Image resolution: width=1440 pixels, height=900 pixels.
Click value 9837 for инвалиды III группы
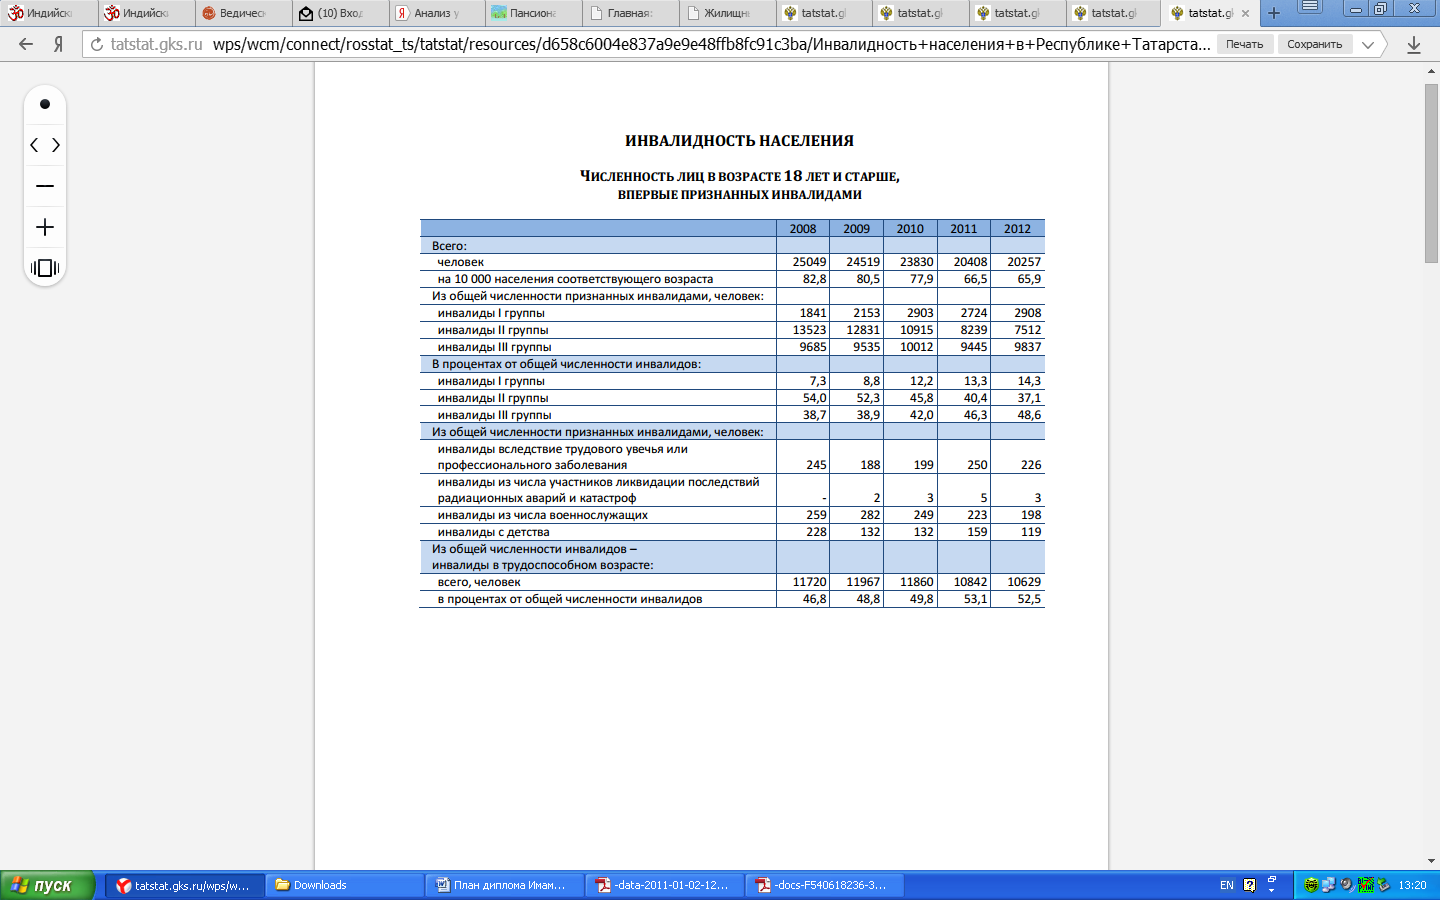pos(1027,347)
